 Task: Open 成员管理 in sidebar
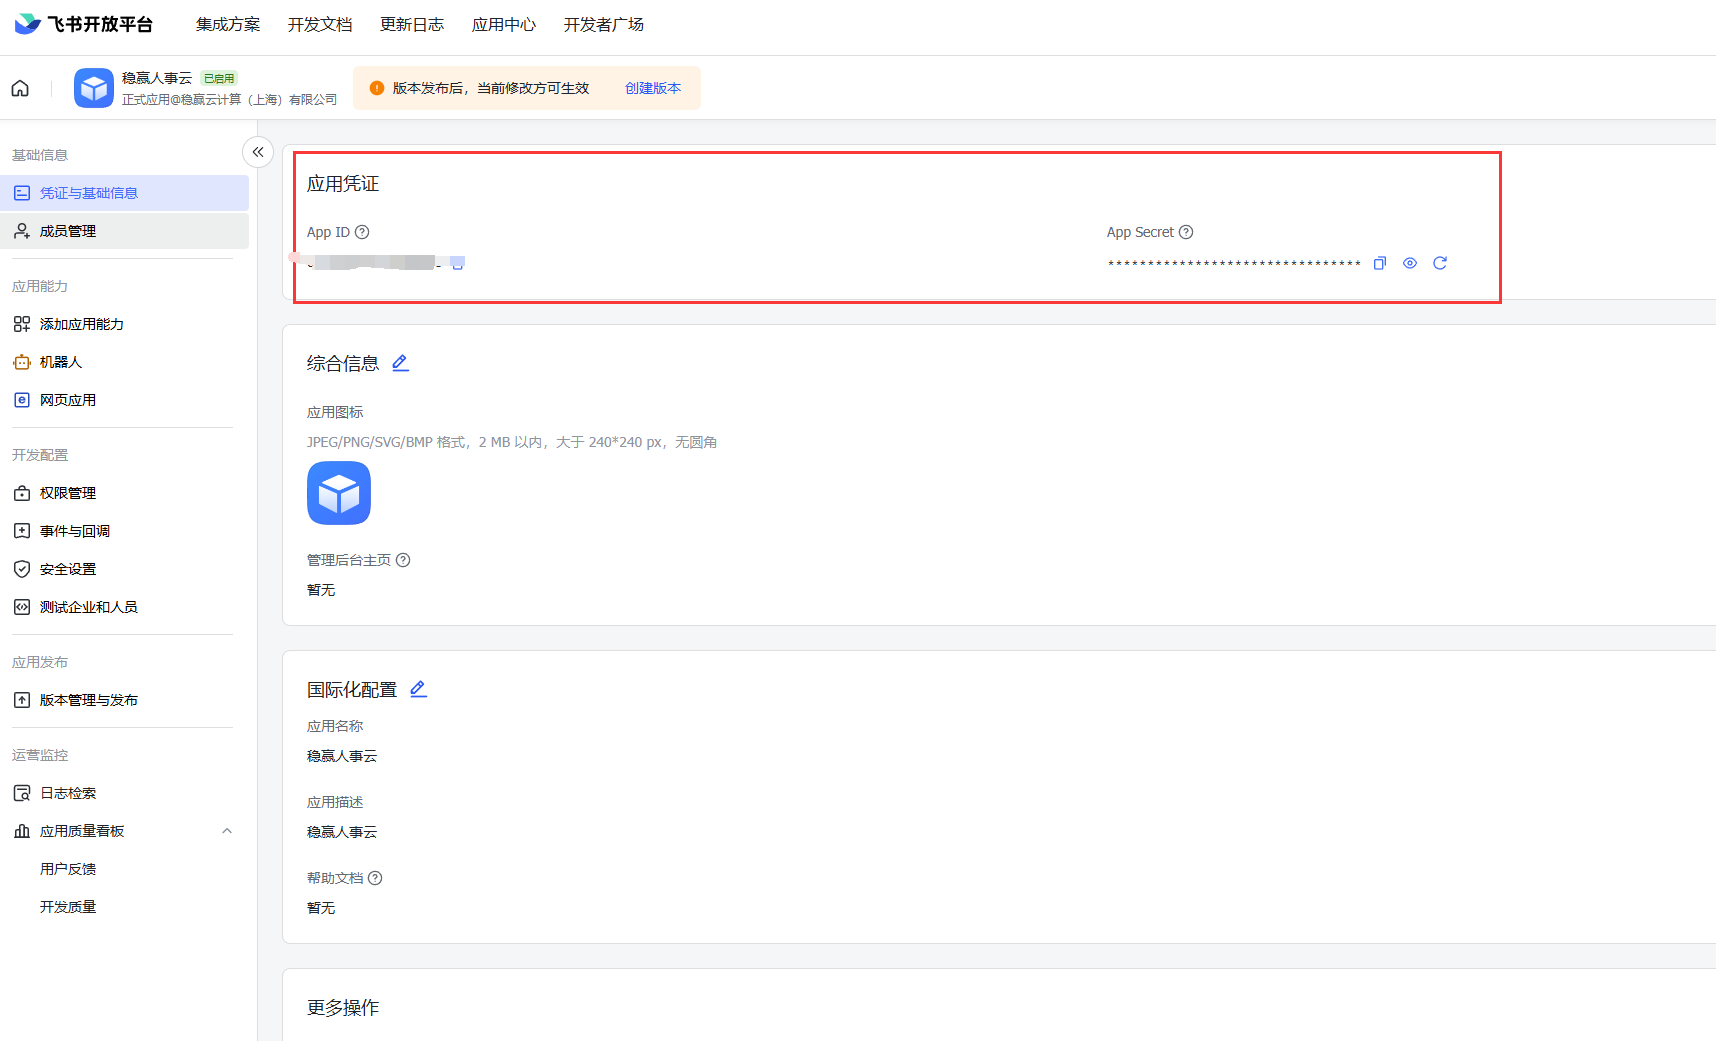(x=124, y=231)
